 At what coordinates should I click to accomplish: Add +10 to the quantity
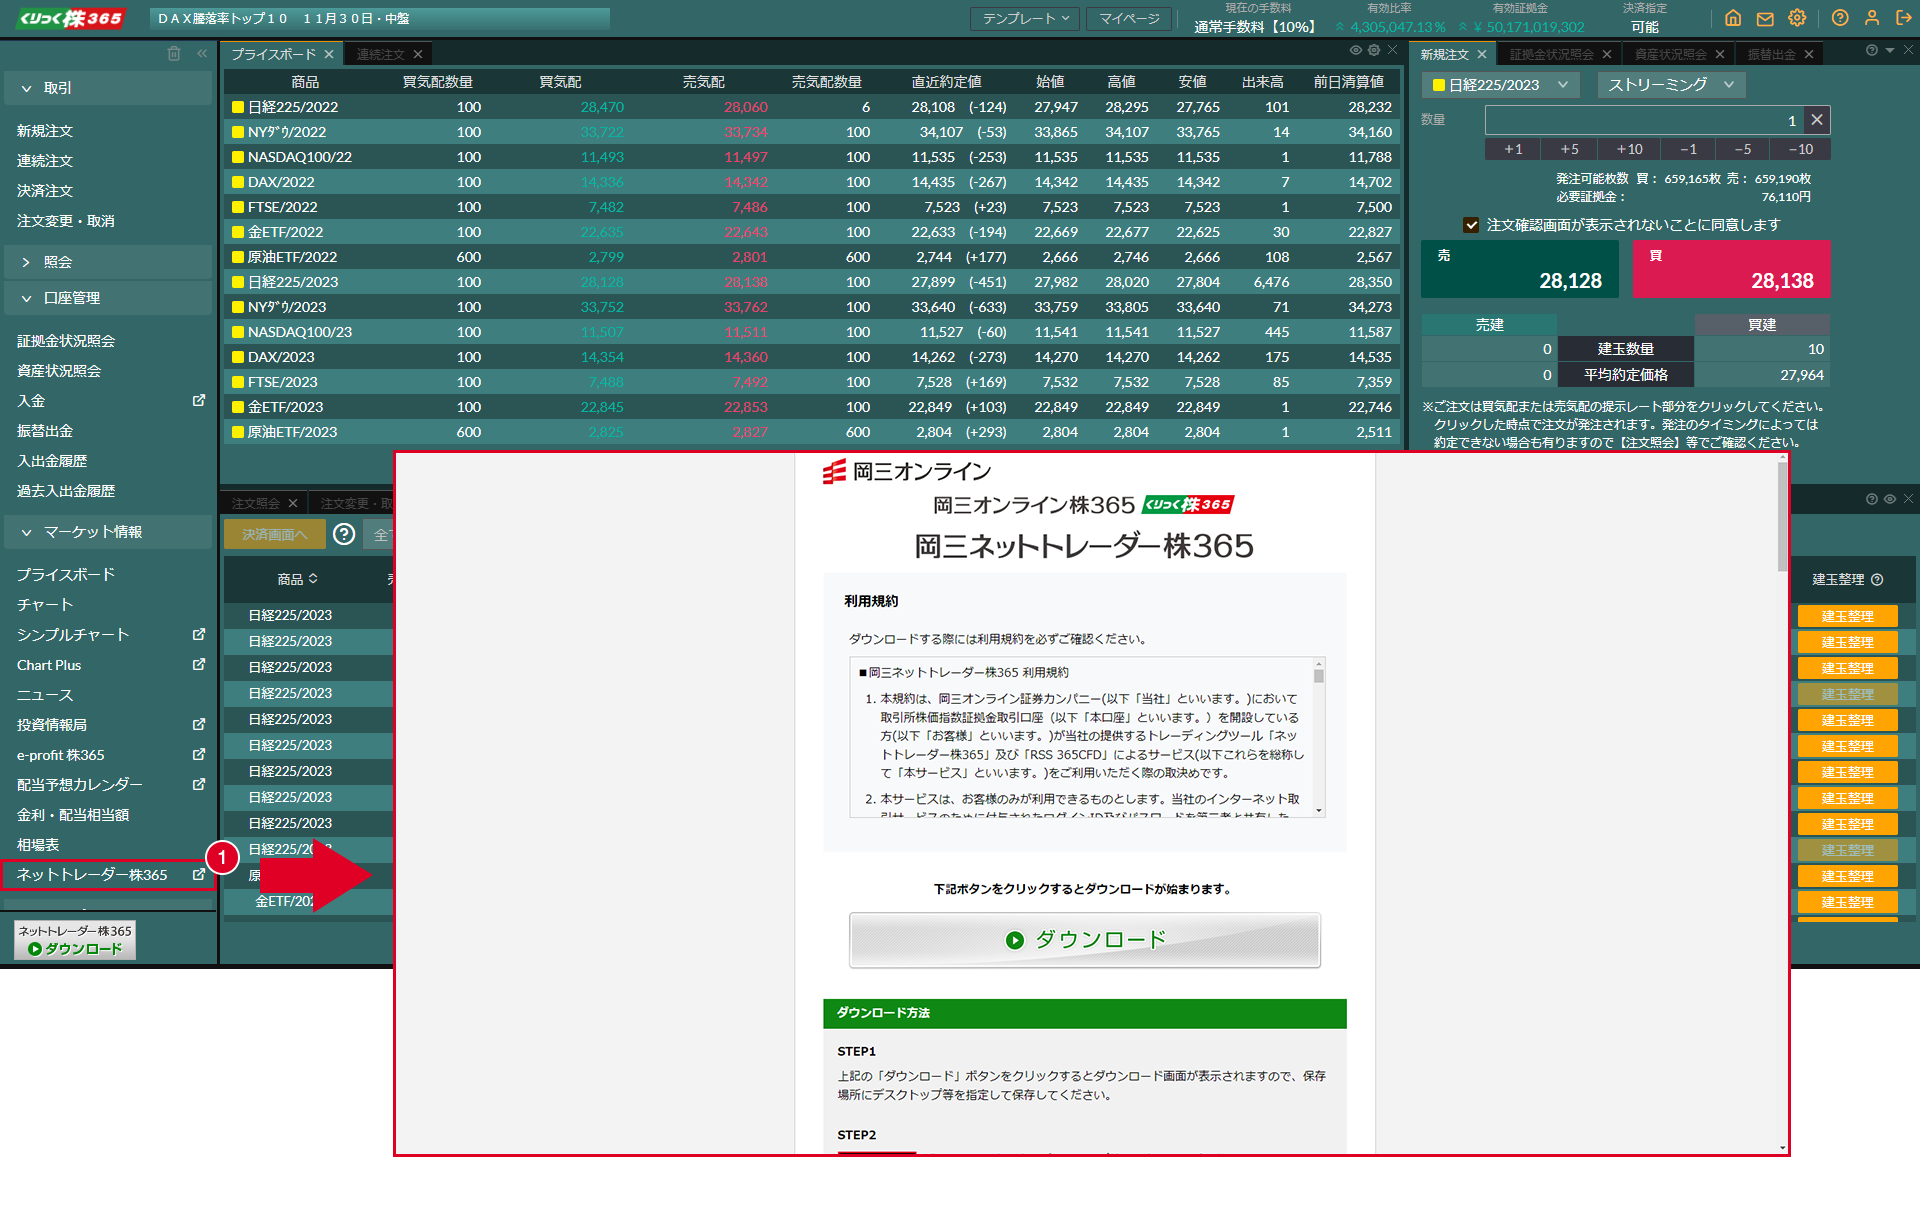[1630, 149]
